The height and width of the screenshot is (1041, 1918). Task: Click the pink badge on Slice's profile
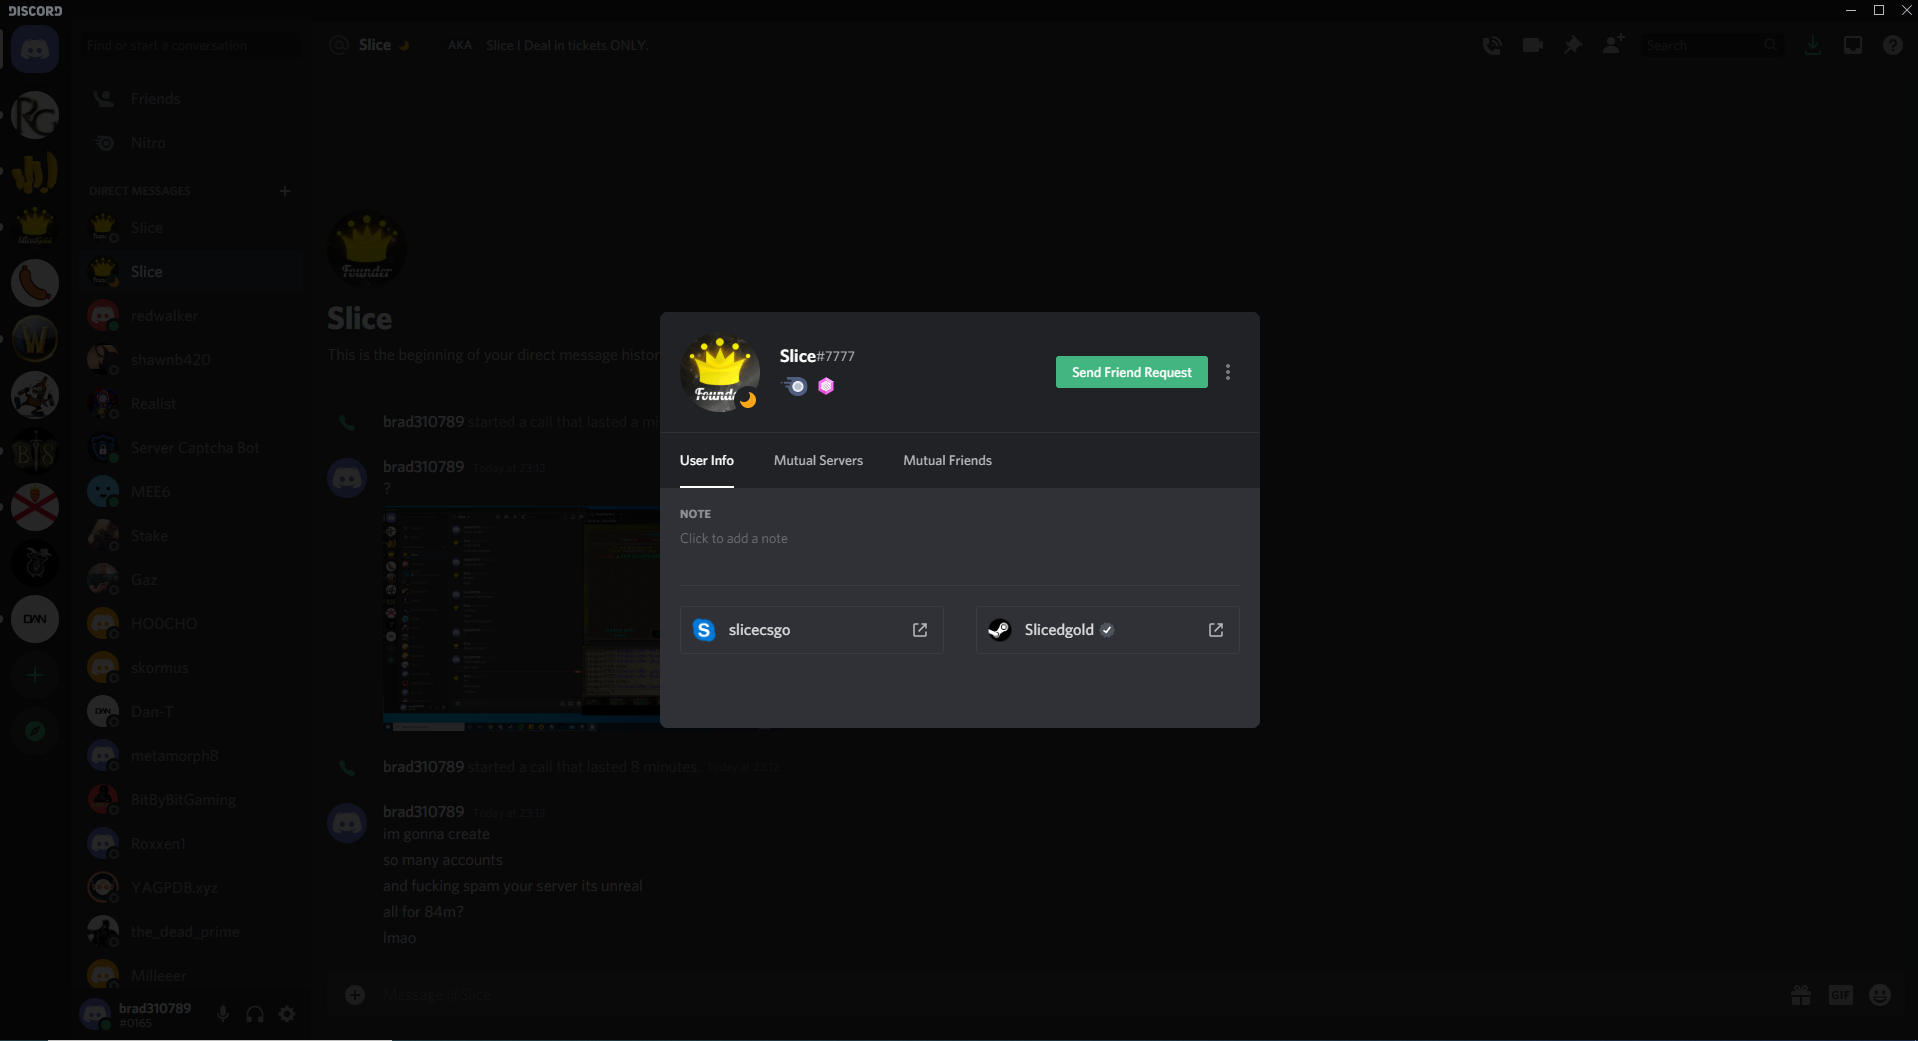[x=826, y=386]
